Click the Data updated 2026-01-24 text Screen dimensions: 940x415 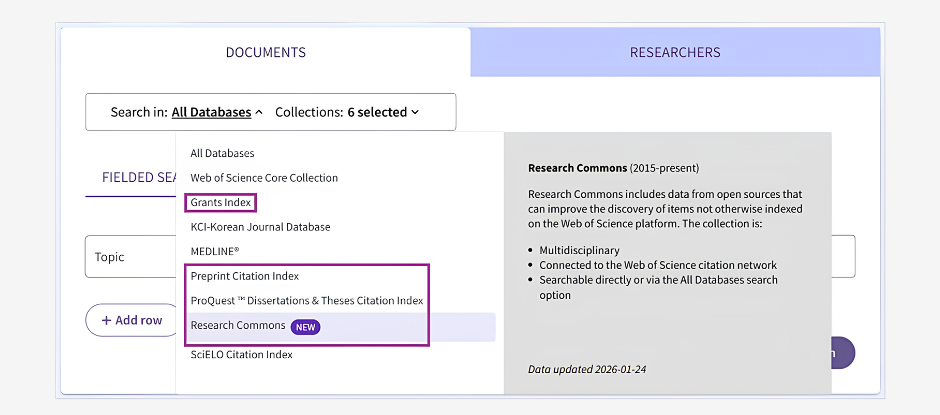point(587,369)
